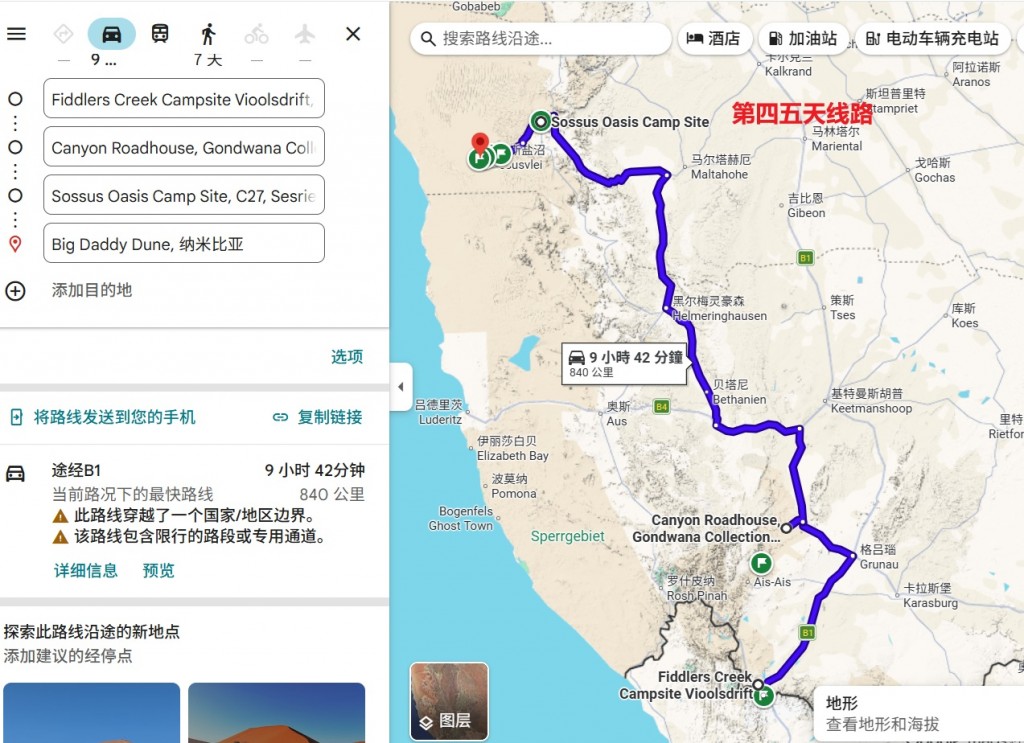
Task: Open the 选项 route options
Action: (x=347, y=356)
